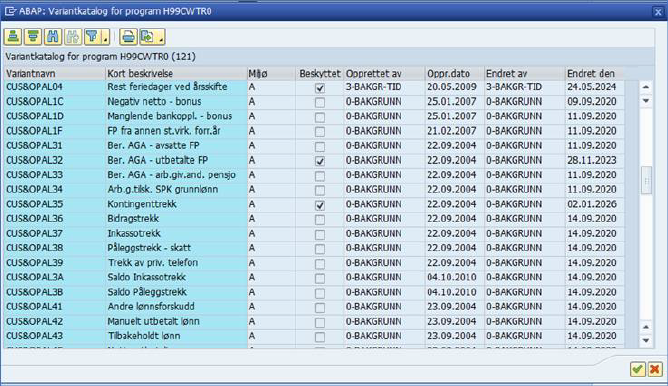Select variant CUS&OPAL42
668x386 pixels.
[34, 321]
